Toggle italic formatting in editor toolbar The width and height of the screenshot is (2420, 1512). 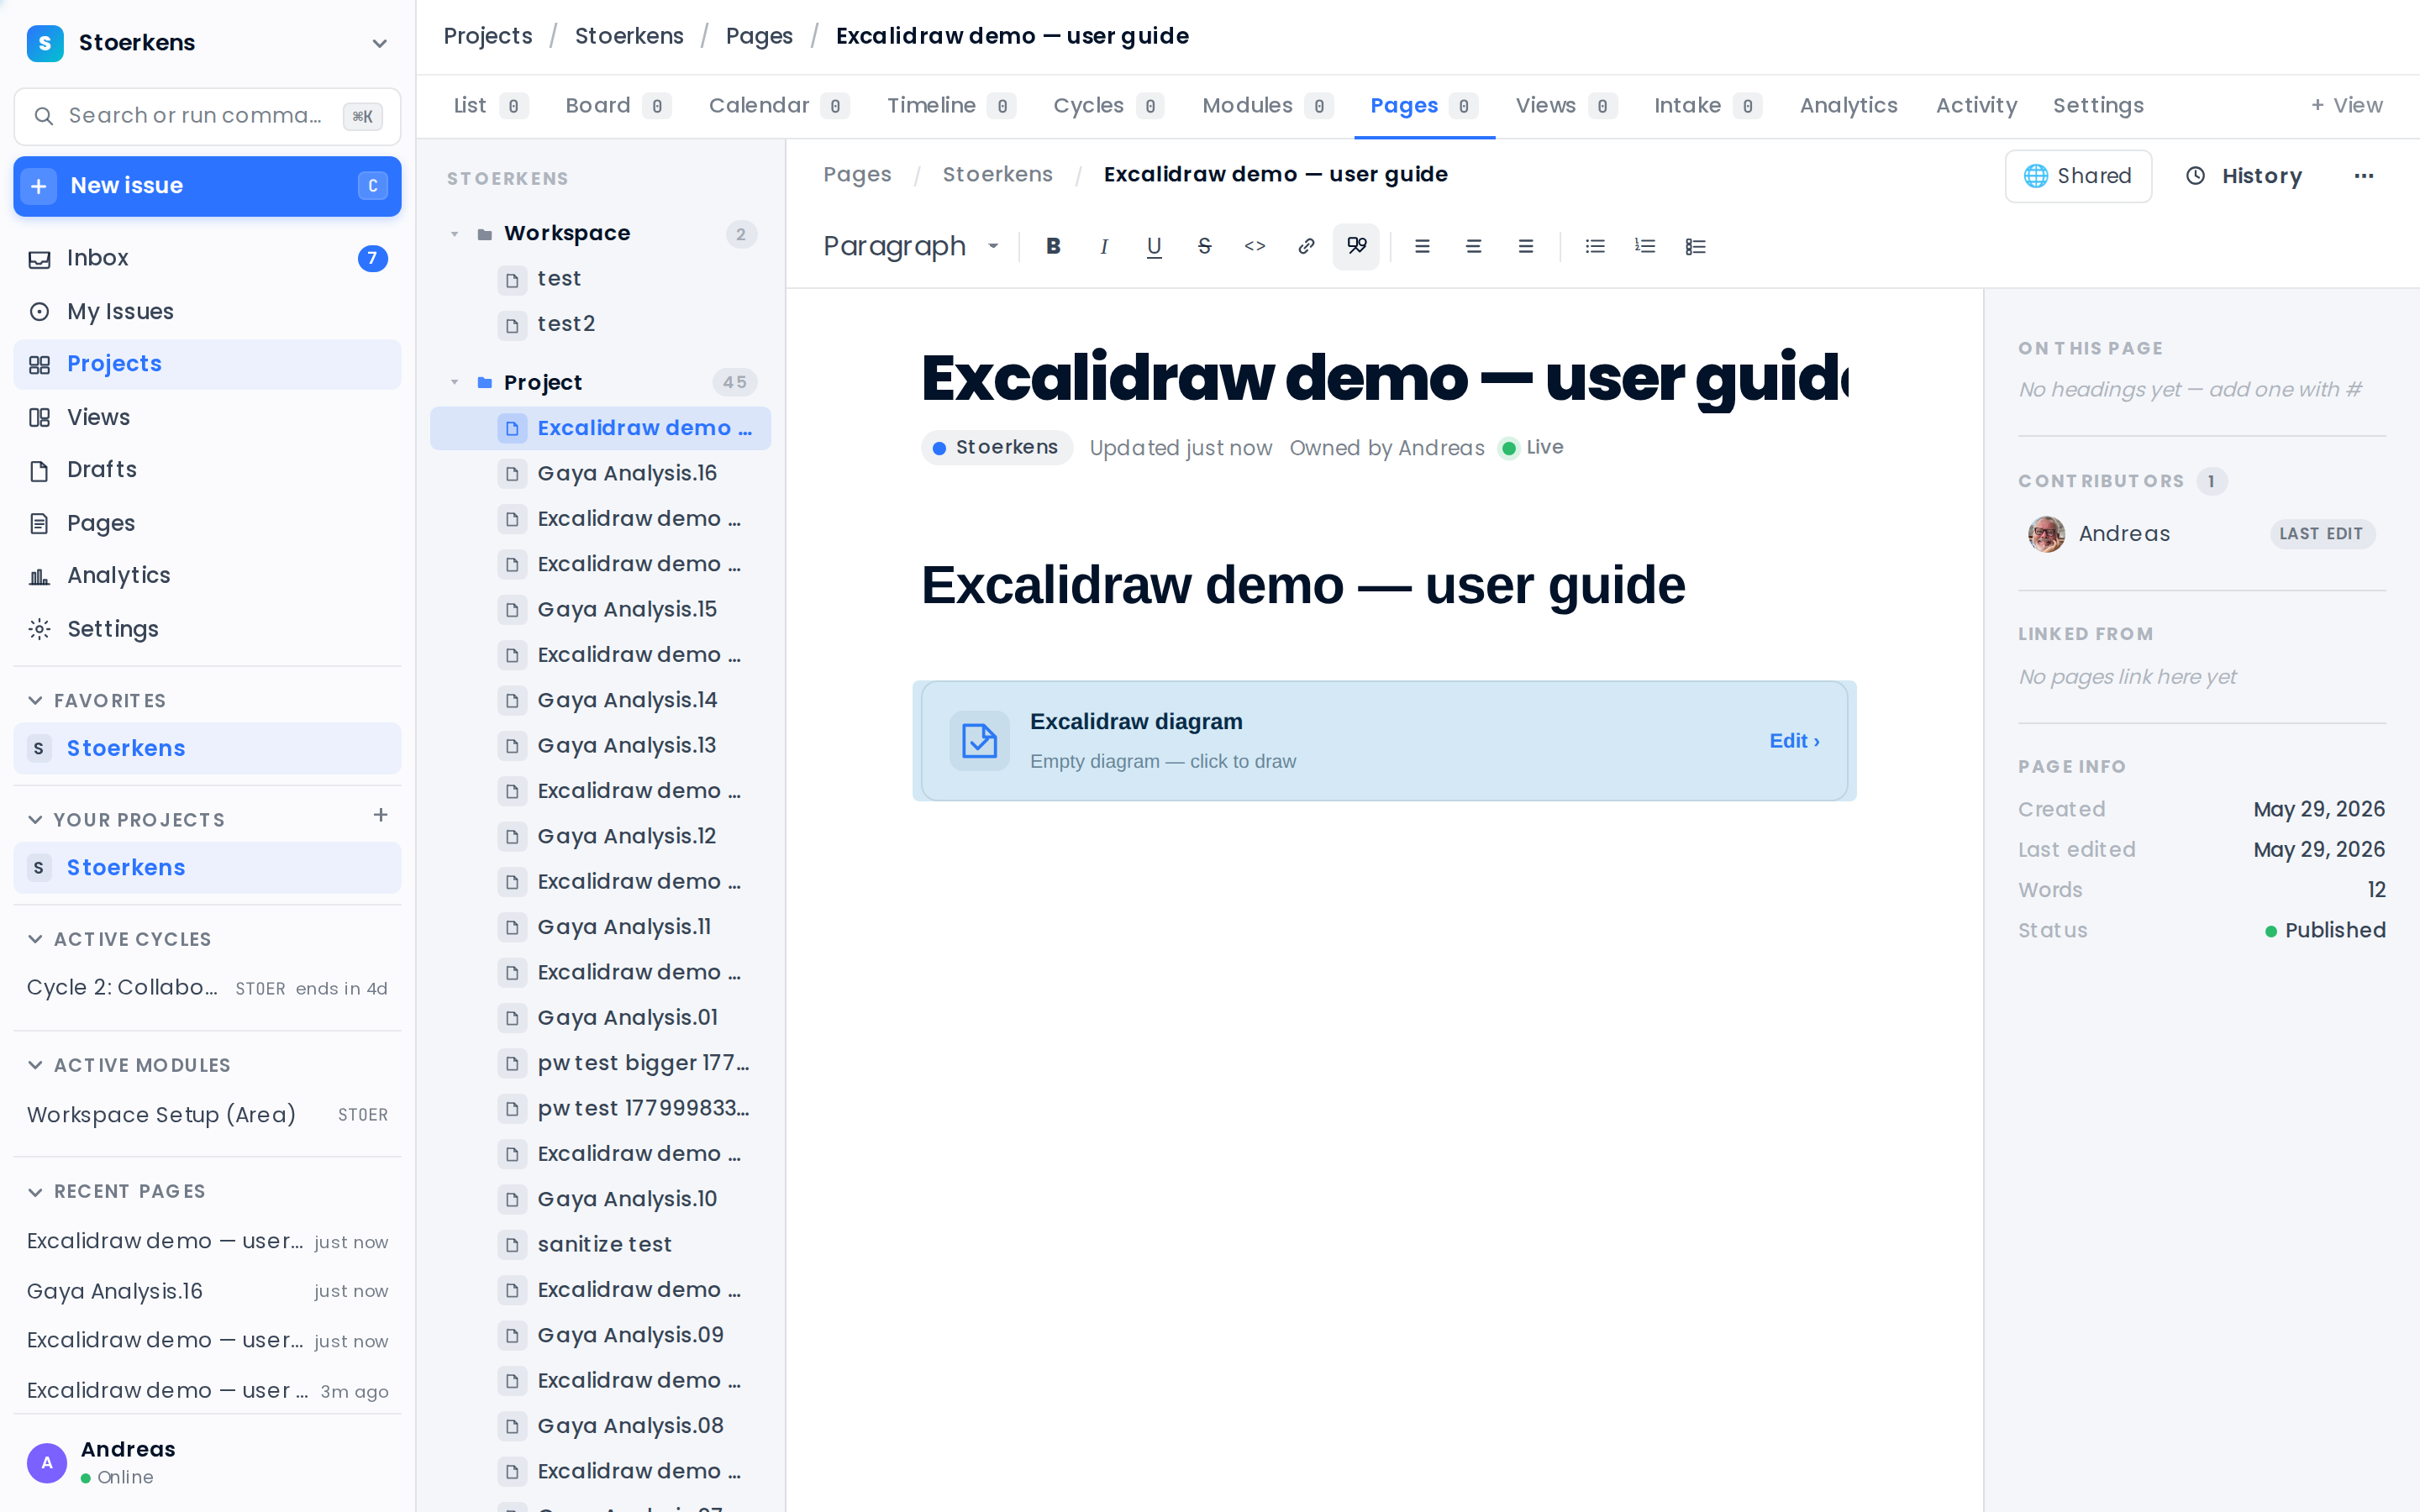click(x=1104, y=246)
